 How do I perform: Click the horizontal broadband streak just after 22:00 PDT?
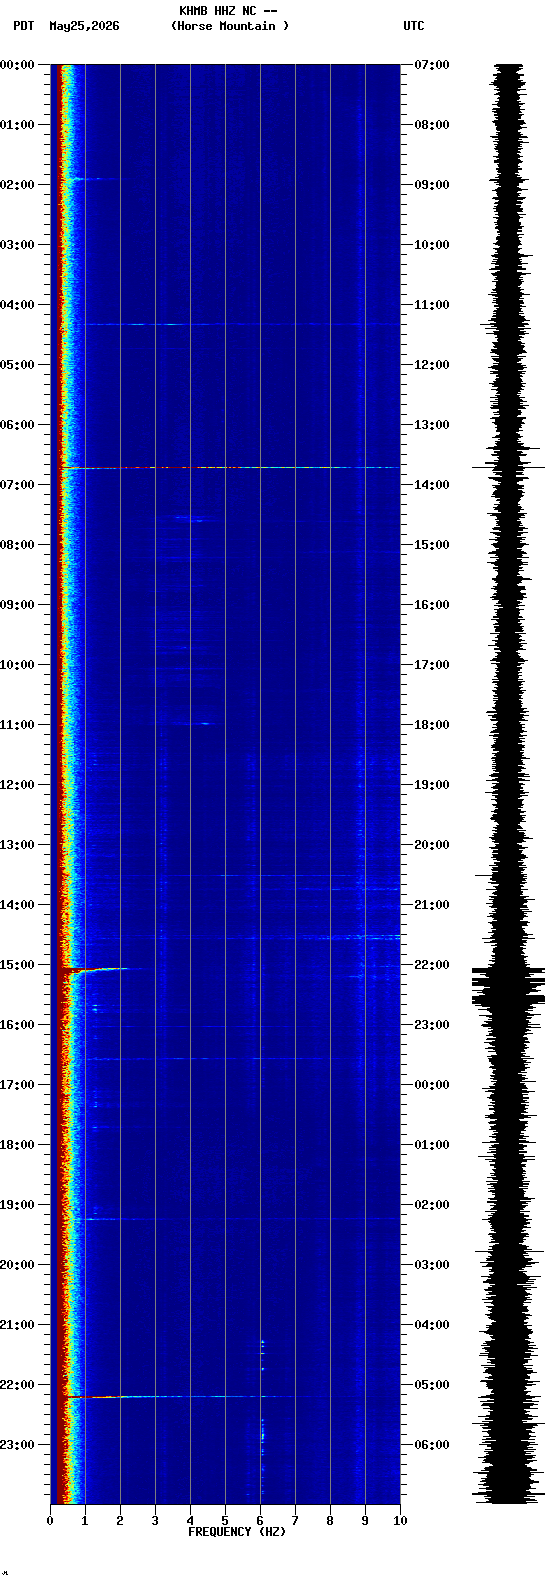coord(190,1396)
